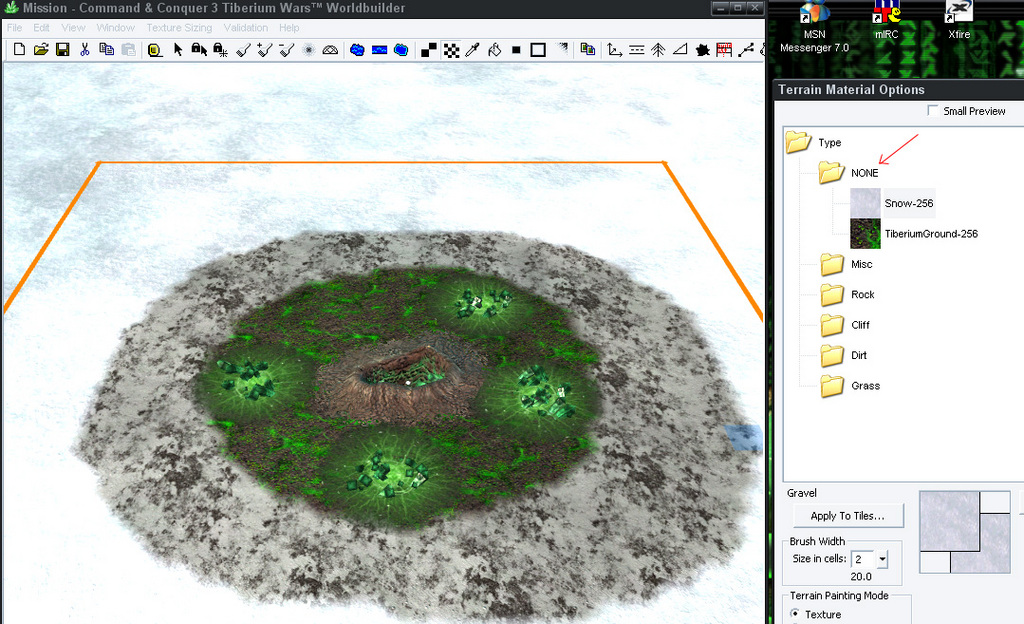Viewport: 1024px width, 624px height.
Task: Click the Size in cells value field
Action: coord(864,559)
